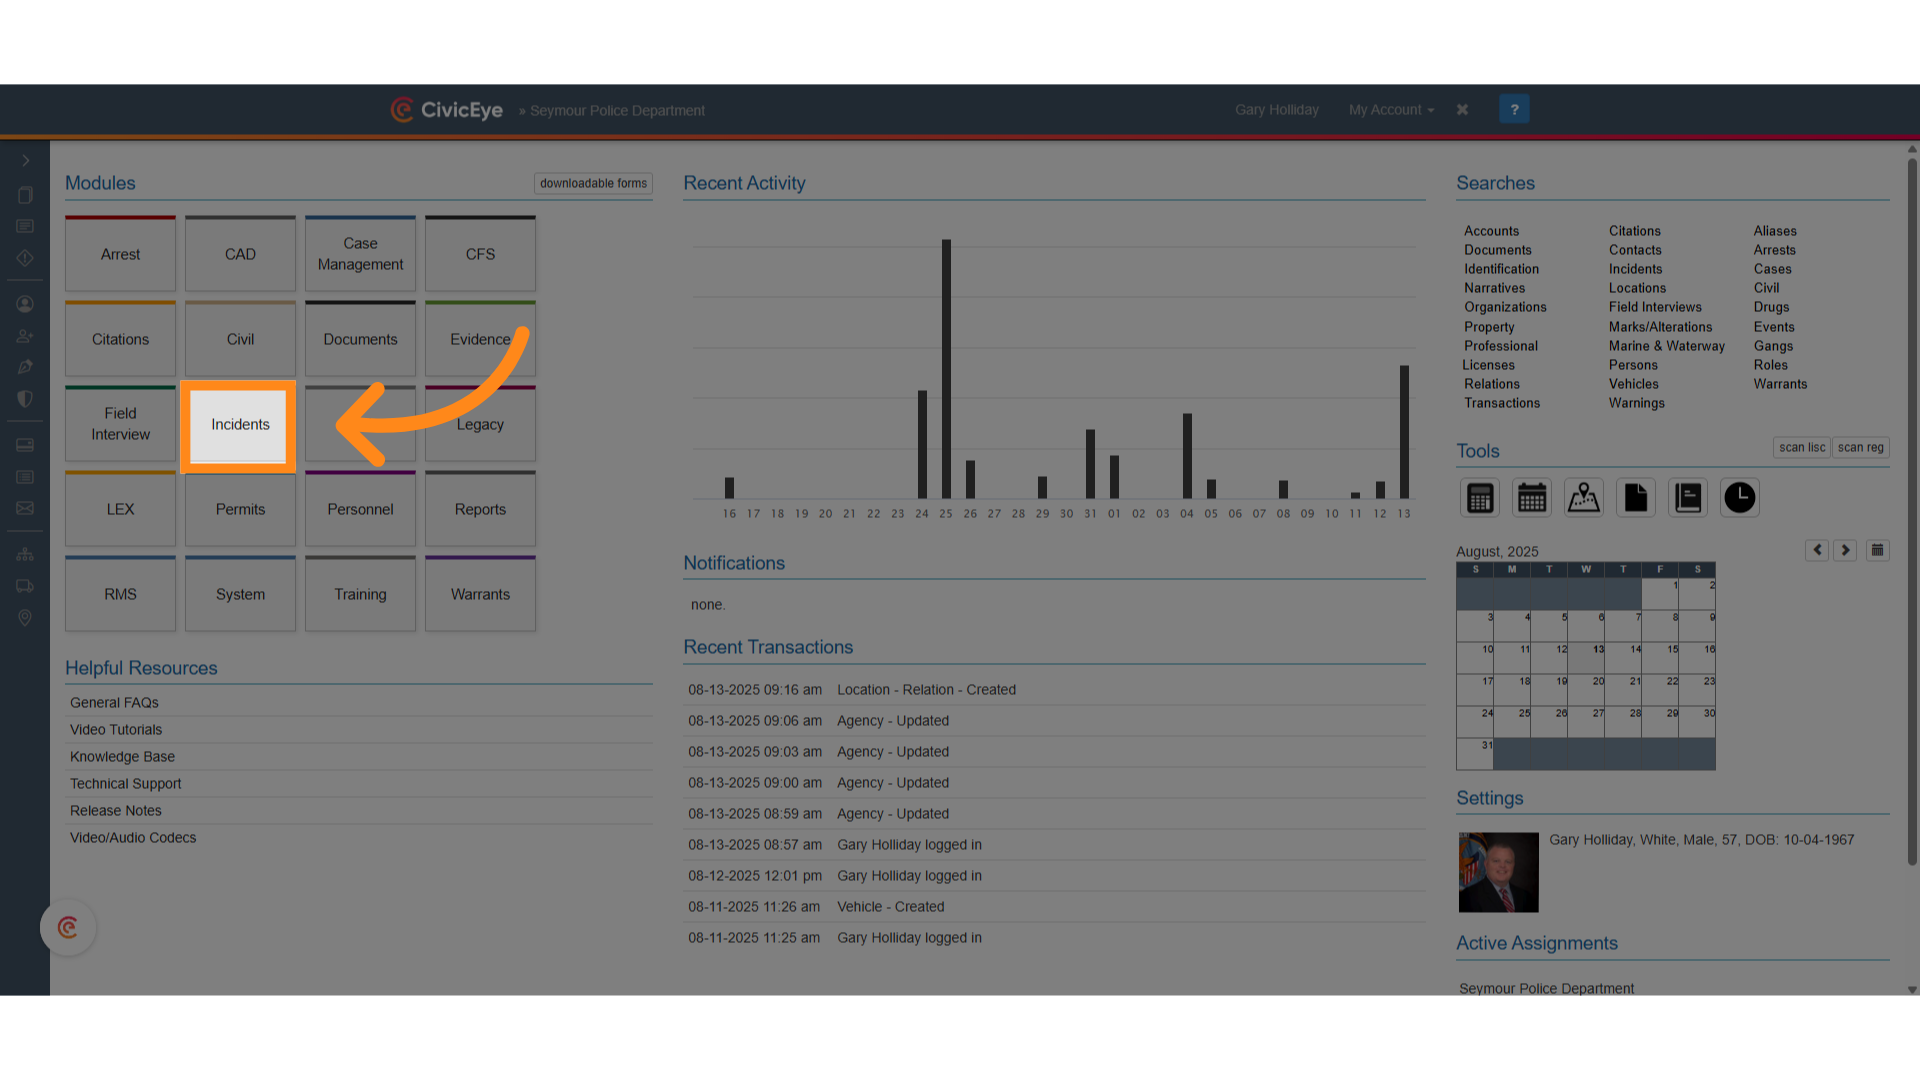
Task: Click the pen nib sidebar icon
Action: [x=25, y=367]
